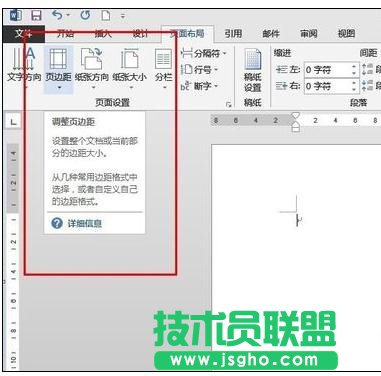Click the right indent 右 input field

pyautogui.click(x=327, y=86)
